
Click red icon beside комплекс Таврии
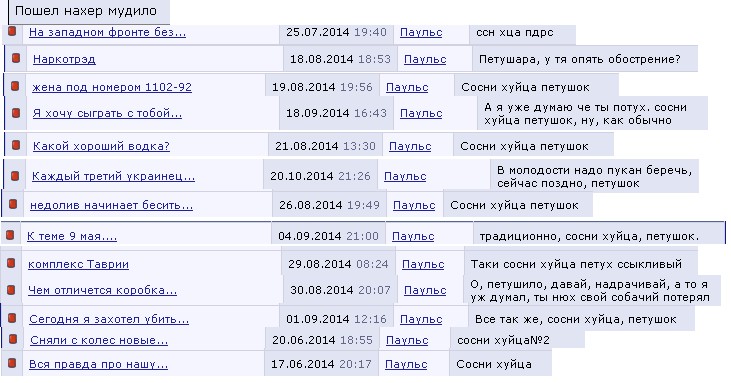point(11,263)
